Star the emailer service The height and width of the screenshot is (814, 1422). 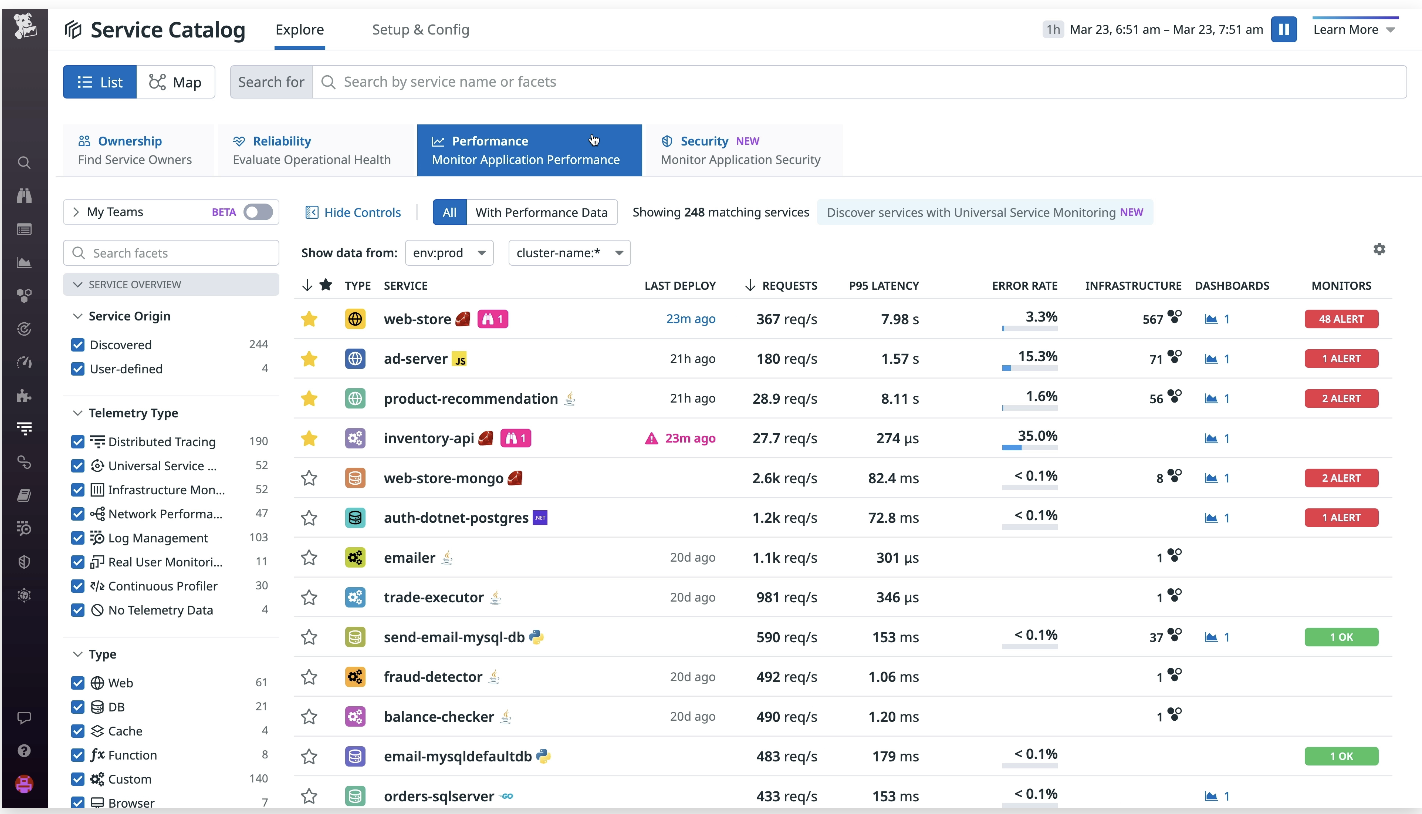(x=309, y=558)
